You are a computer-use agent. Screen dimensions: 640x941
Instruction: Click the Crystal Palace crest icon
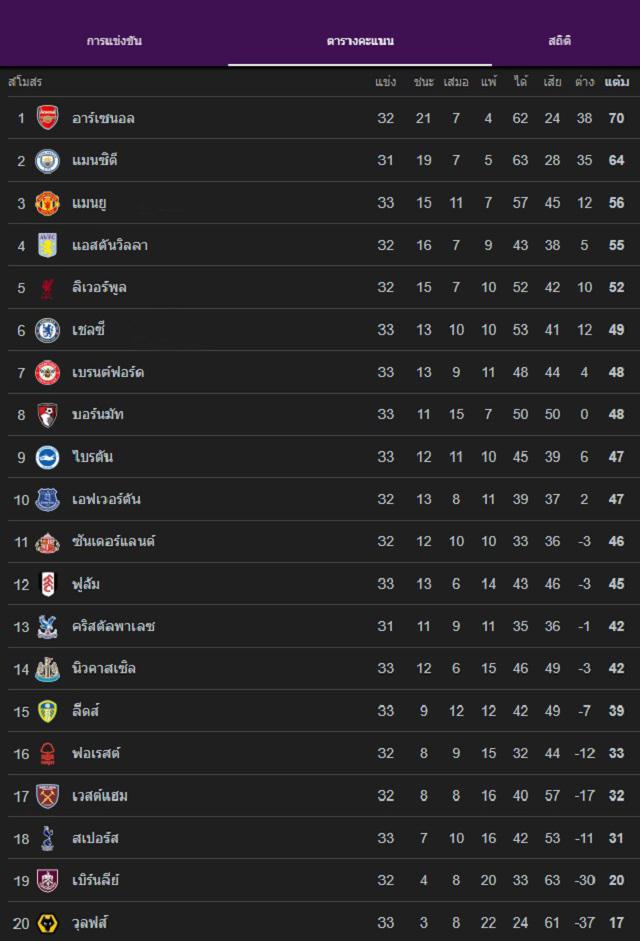point(47,626)
